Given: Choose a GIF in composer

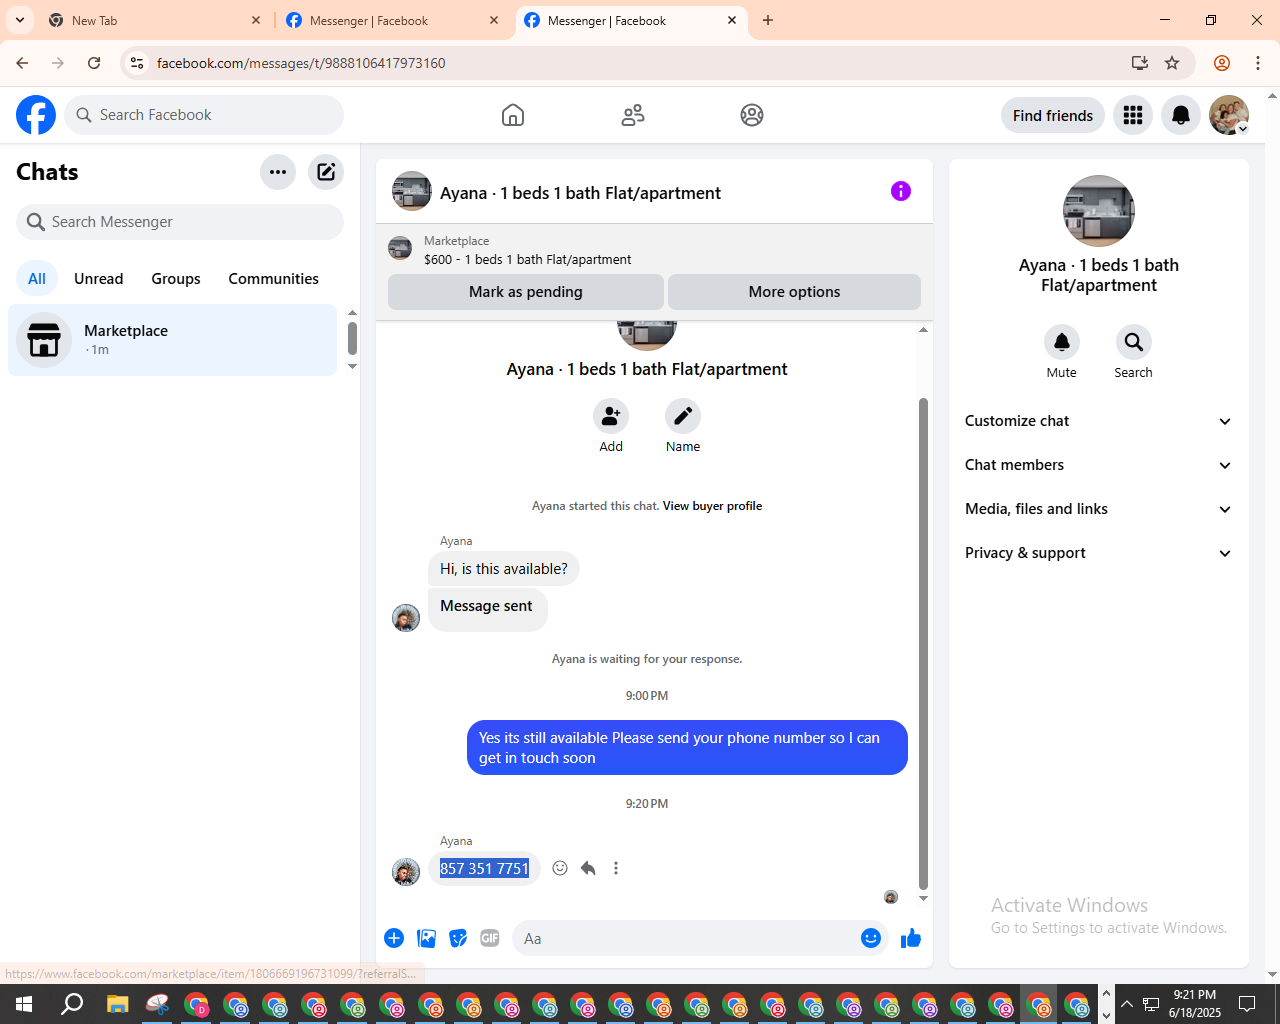Looking at the screenshot, I should click(x=490, y=938).
